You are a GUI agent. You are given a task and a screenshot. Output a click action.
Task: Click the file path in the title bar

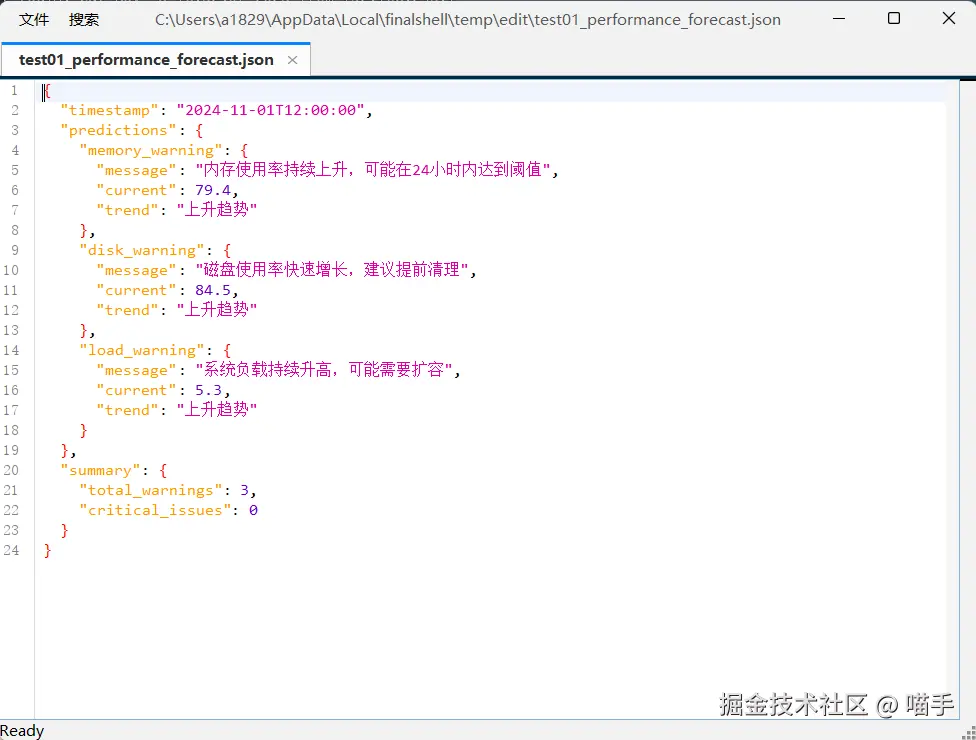click(467, 20)
